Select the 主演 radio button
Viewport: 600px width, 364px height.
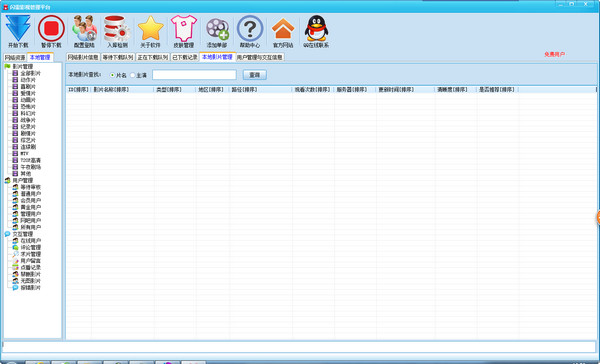133,75
